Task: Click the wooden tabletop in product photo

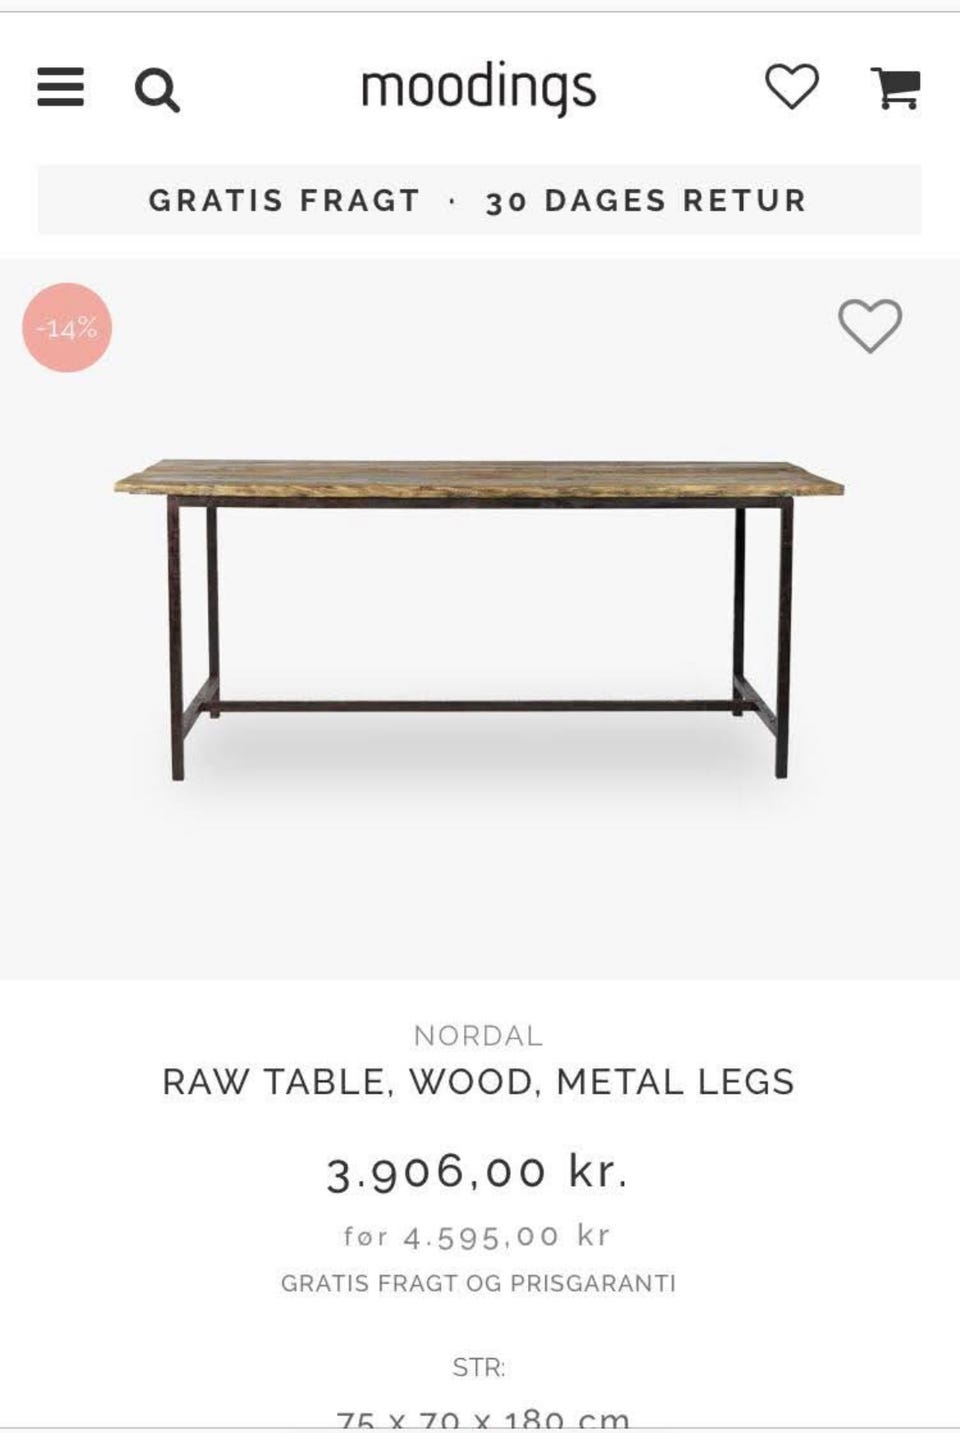Action: [478, 478]
